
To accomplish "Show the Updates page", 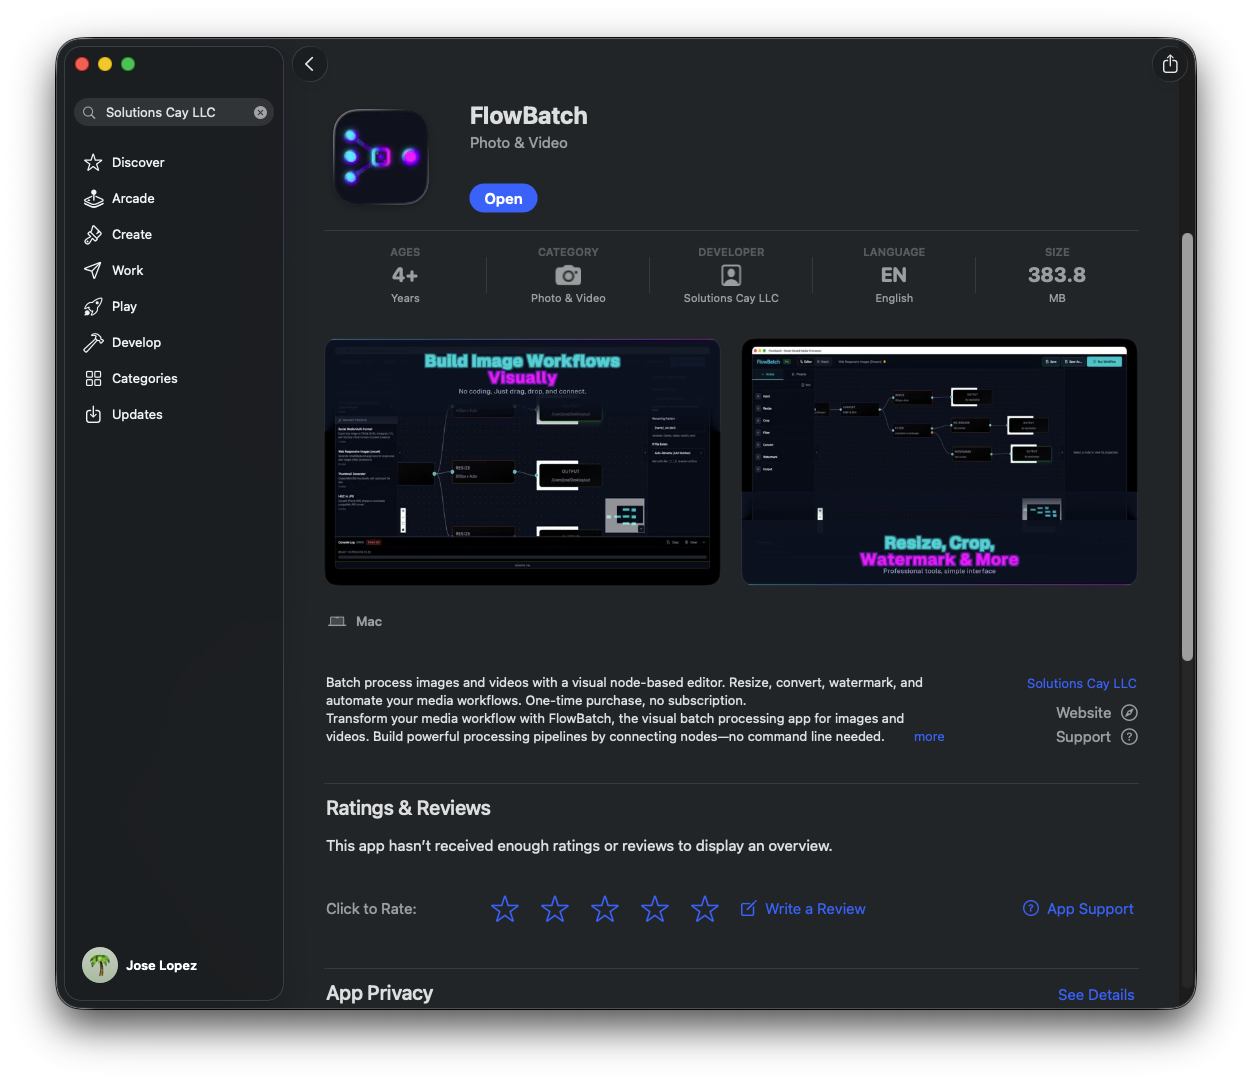I will pyautogui.click(x=137, y=415).
